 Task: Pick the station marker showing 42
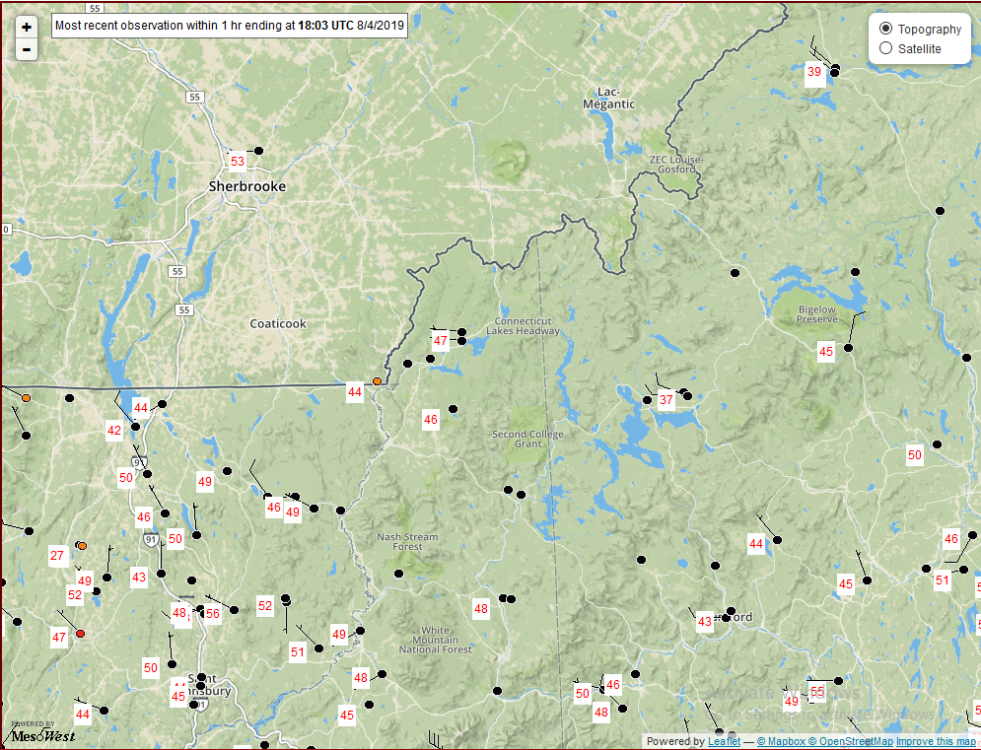click(114, 430)
